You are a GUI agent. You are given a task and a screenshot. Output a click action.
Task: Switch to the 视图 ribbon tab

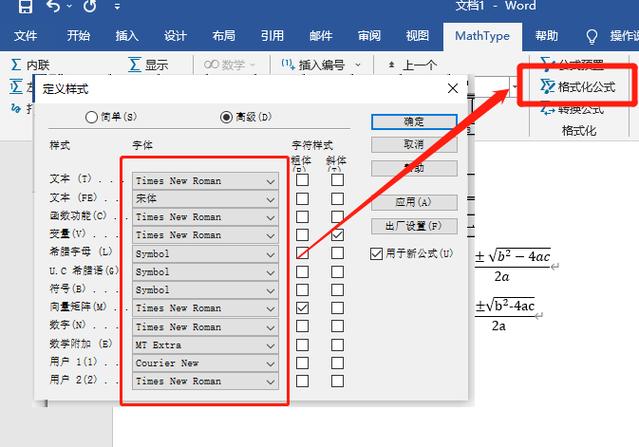pos(417,36)
